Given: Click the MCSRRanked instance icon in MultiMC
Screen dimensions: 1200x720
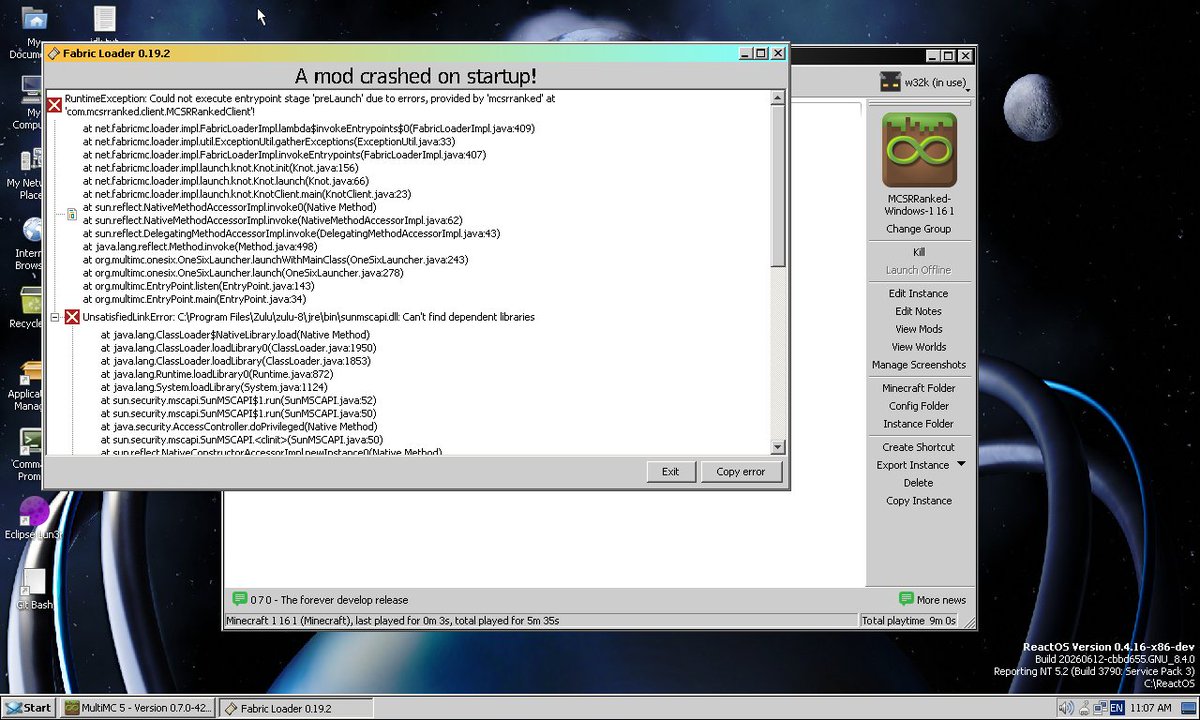Looking at the screenshot, I should click(x=919, y=150).
